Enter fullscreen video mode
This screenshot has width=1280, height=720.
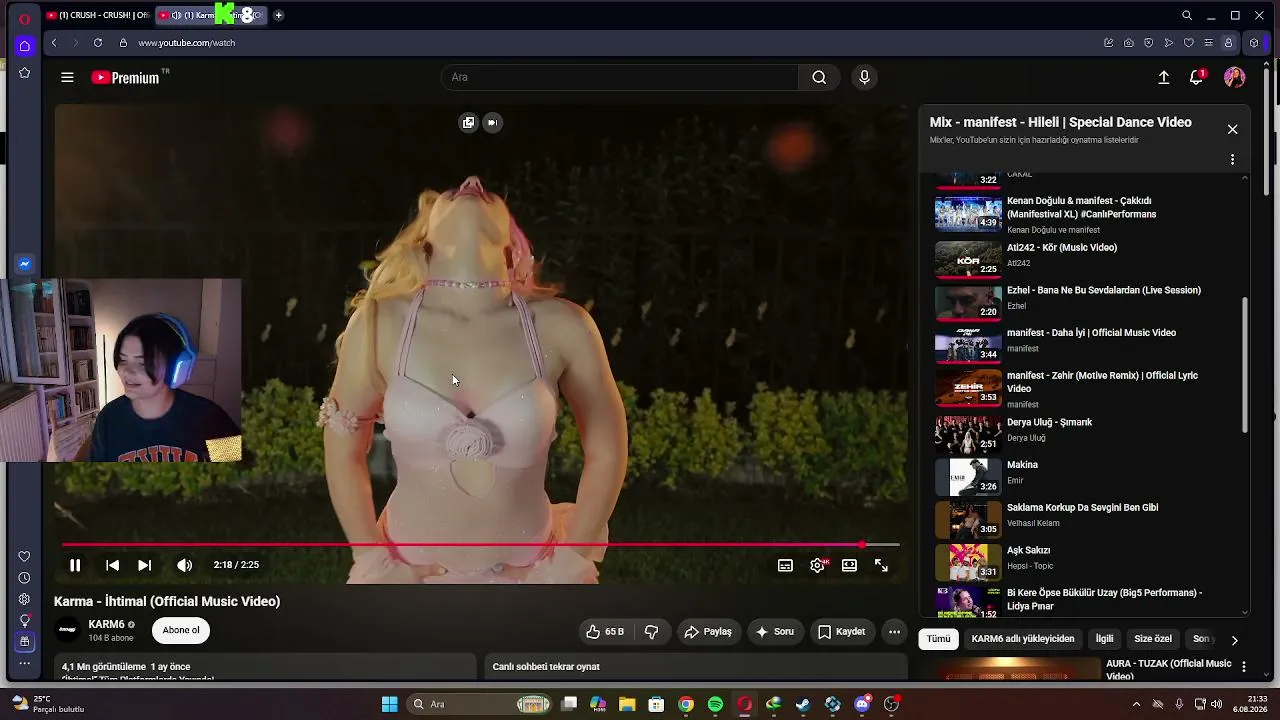pyautogui.click(x=881, y=565)
